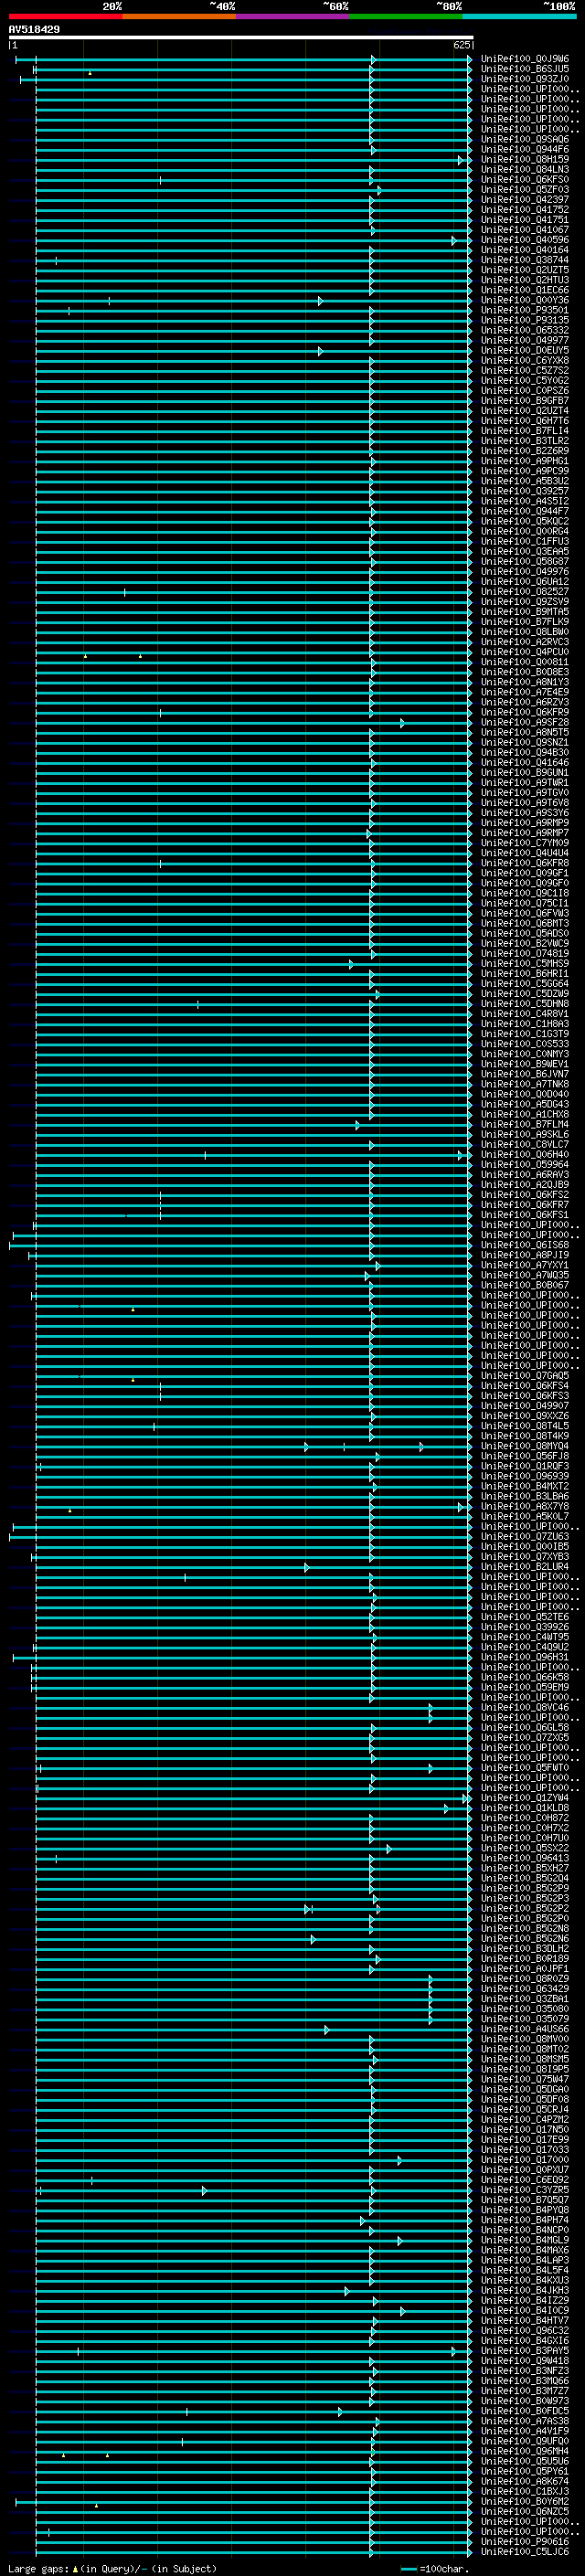Click the alignment bar for UniRef100_Q00Y36
The height and width of the screenshot is (2576, 585).
[x=253, y=300]
